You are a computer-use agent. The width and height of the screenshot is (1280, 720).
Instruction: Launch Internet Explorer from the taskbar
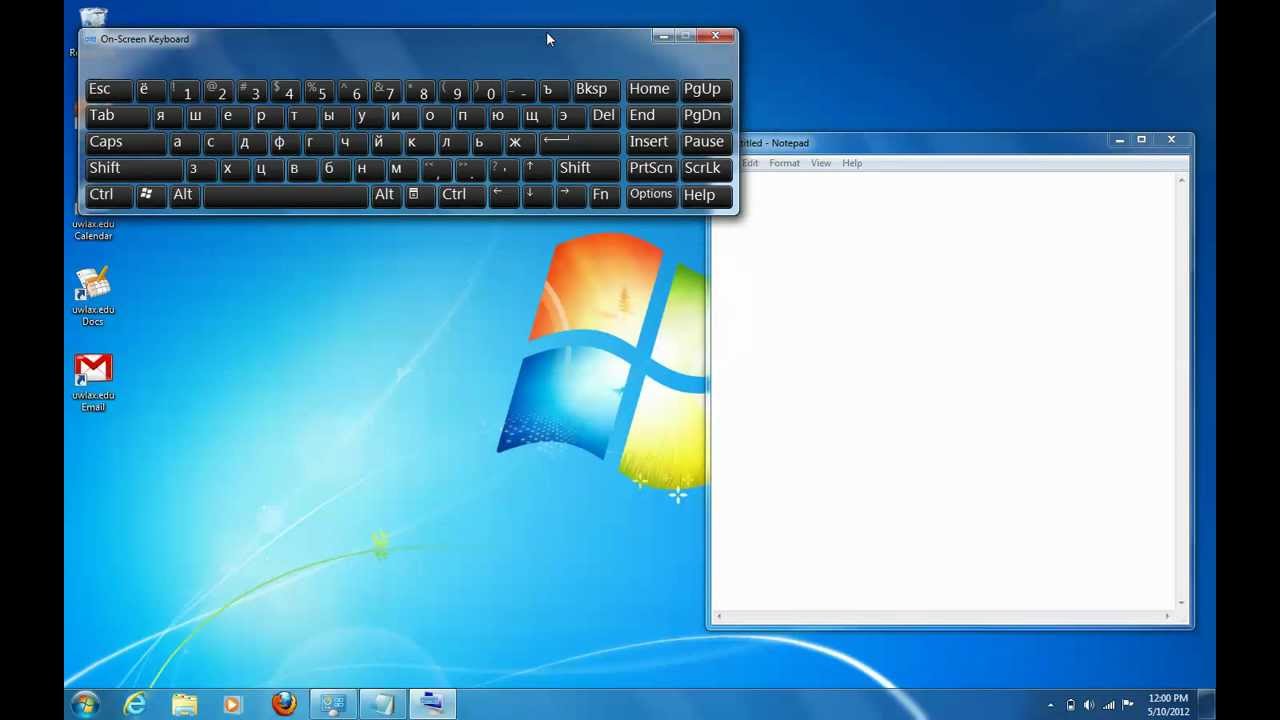click(135, 704)
